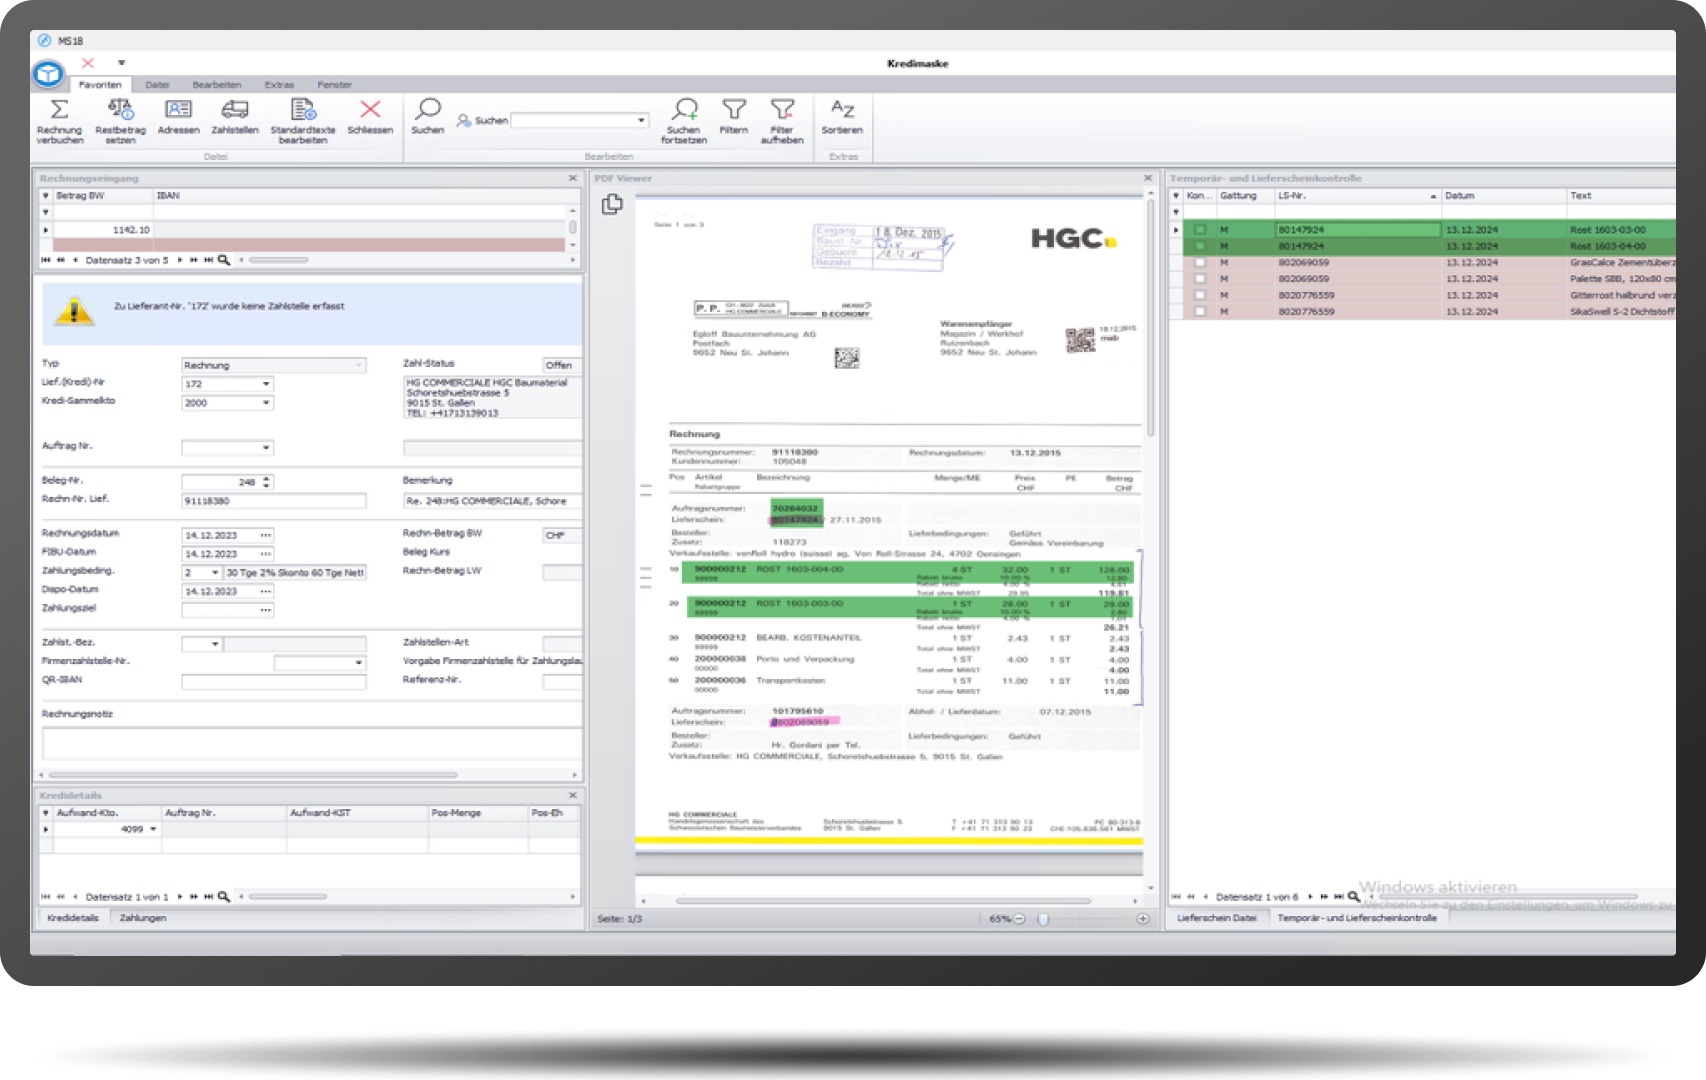The height and width of the screenshot is (1080, 1706).
Task: Check the box for row Rost 1603-03-00
Action: 1200,230
